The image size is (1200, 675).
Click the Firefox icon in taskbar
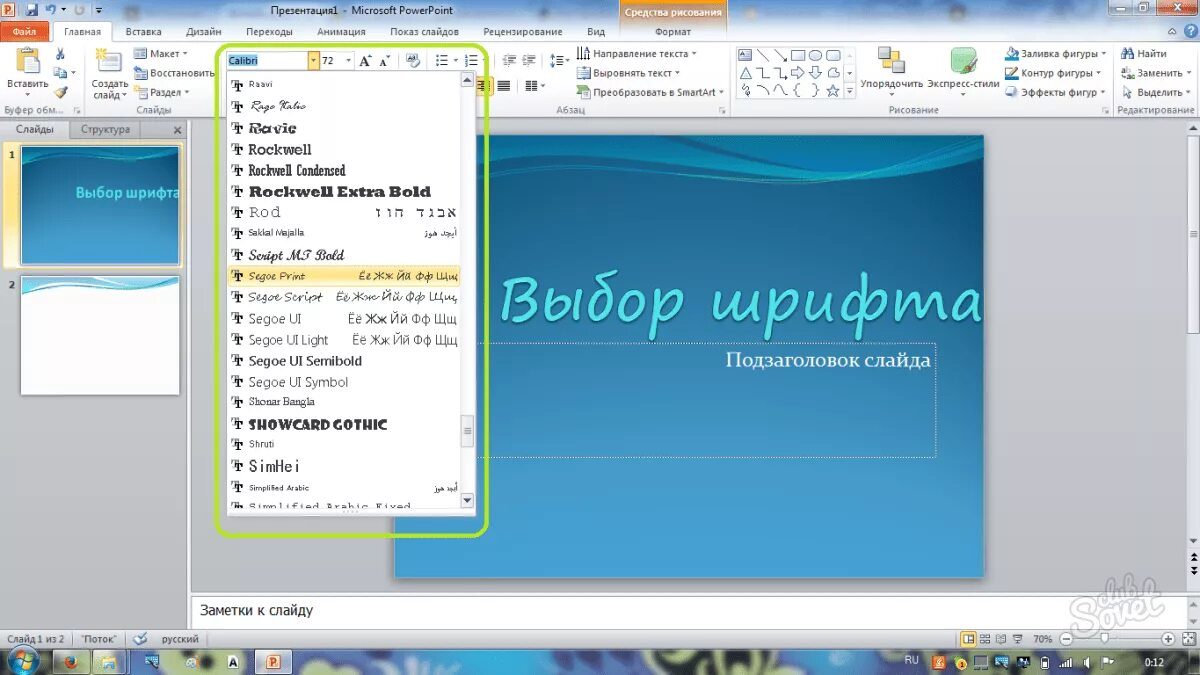69,661
